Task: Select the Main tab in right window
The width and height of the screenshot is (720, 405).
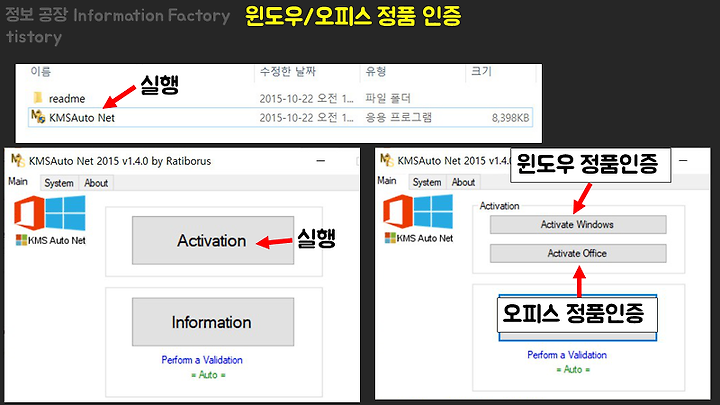Action: (387, 180)
